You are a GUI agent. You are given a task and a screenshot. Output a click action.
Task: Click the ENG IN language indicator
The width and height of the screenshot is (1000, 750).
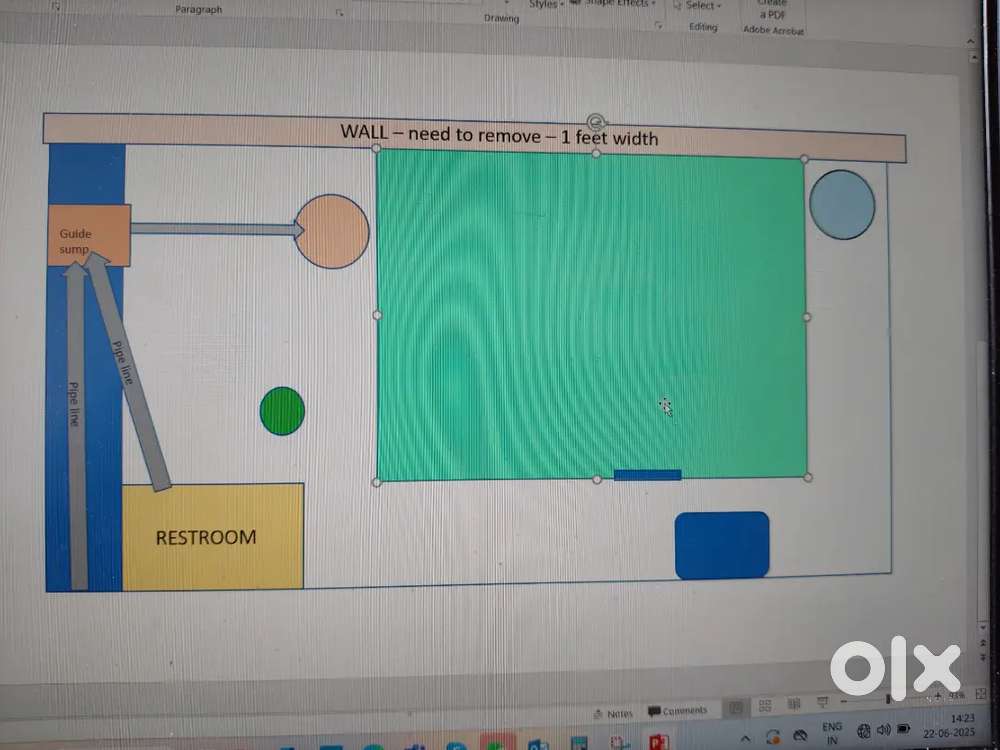pyautogui.click(x=832, y=733)
